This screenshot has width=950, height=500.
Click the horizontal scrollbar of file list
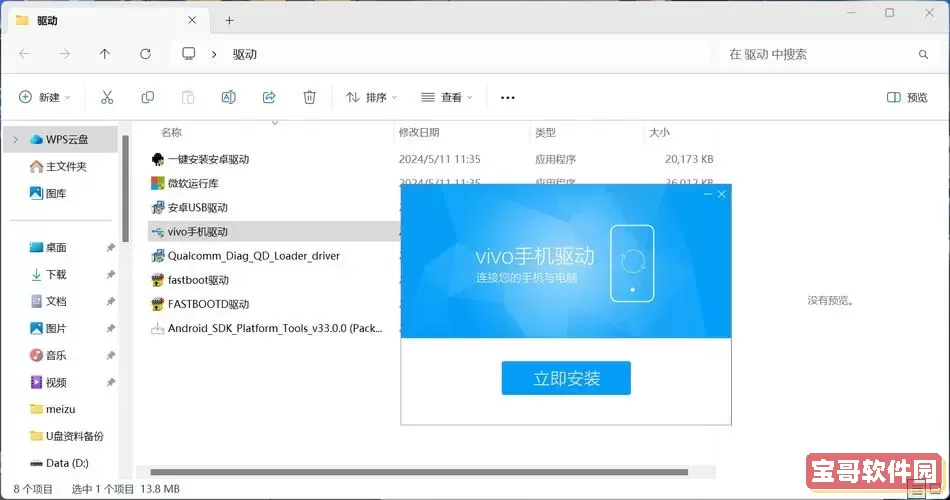click(x=419, y=472)
